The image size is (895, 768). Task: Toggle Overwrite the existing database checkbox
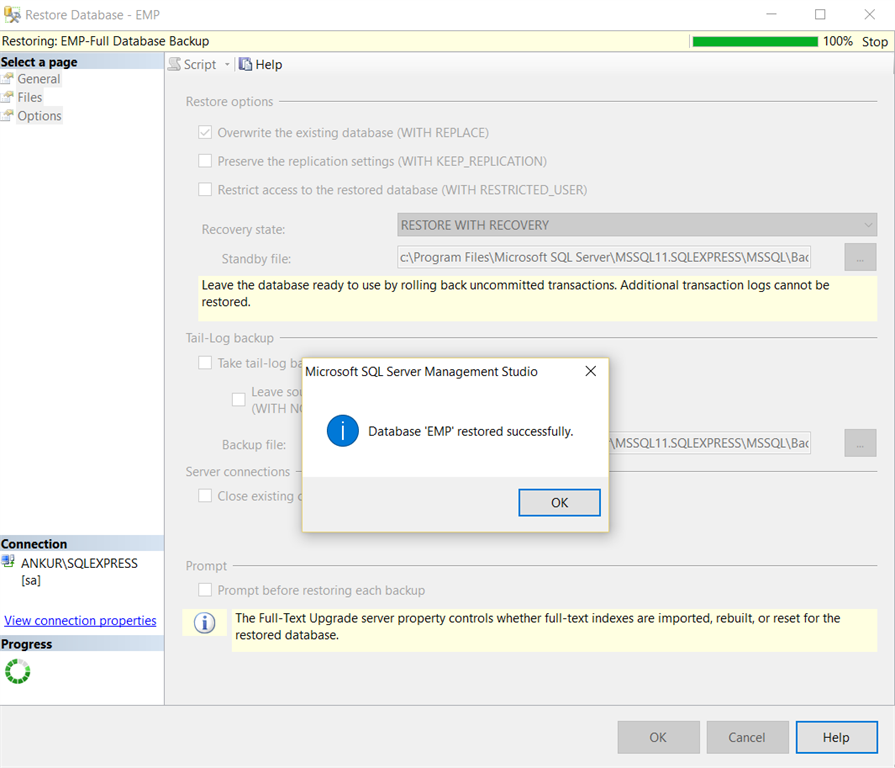click(205, 132)
